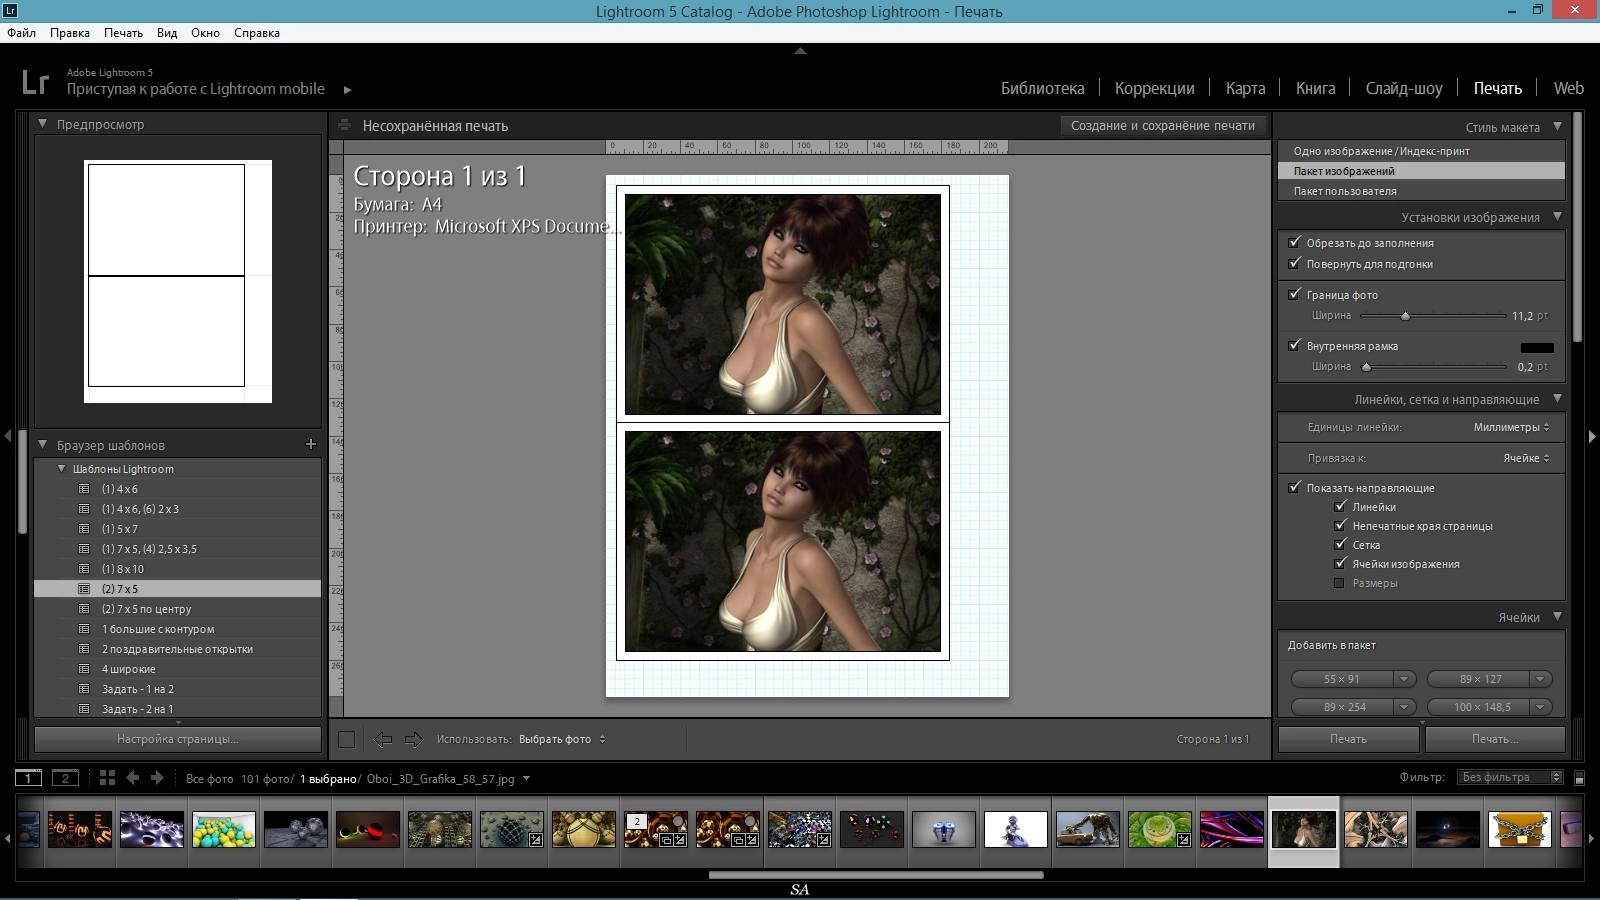Collapse the Стиль макета panel

[1557, 127]
